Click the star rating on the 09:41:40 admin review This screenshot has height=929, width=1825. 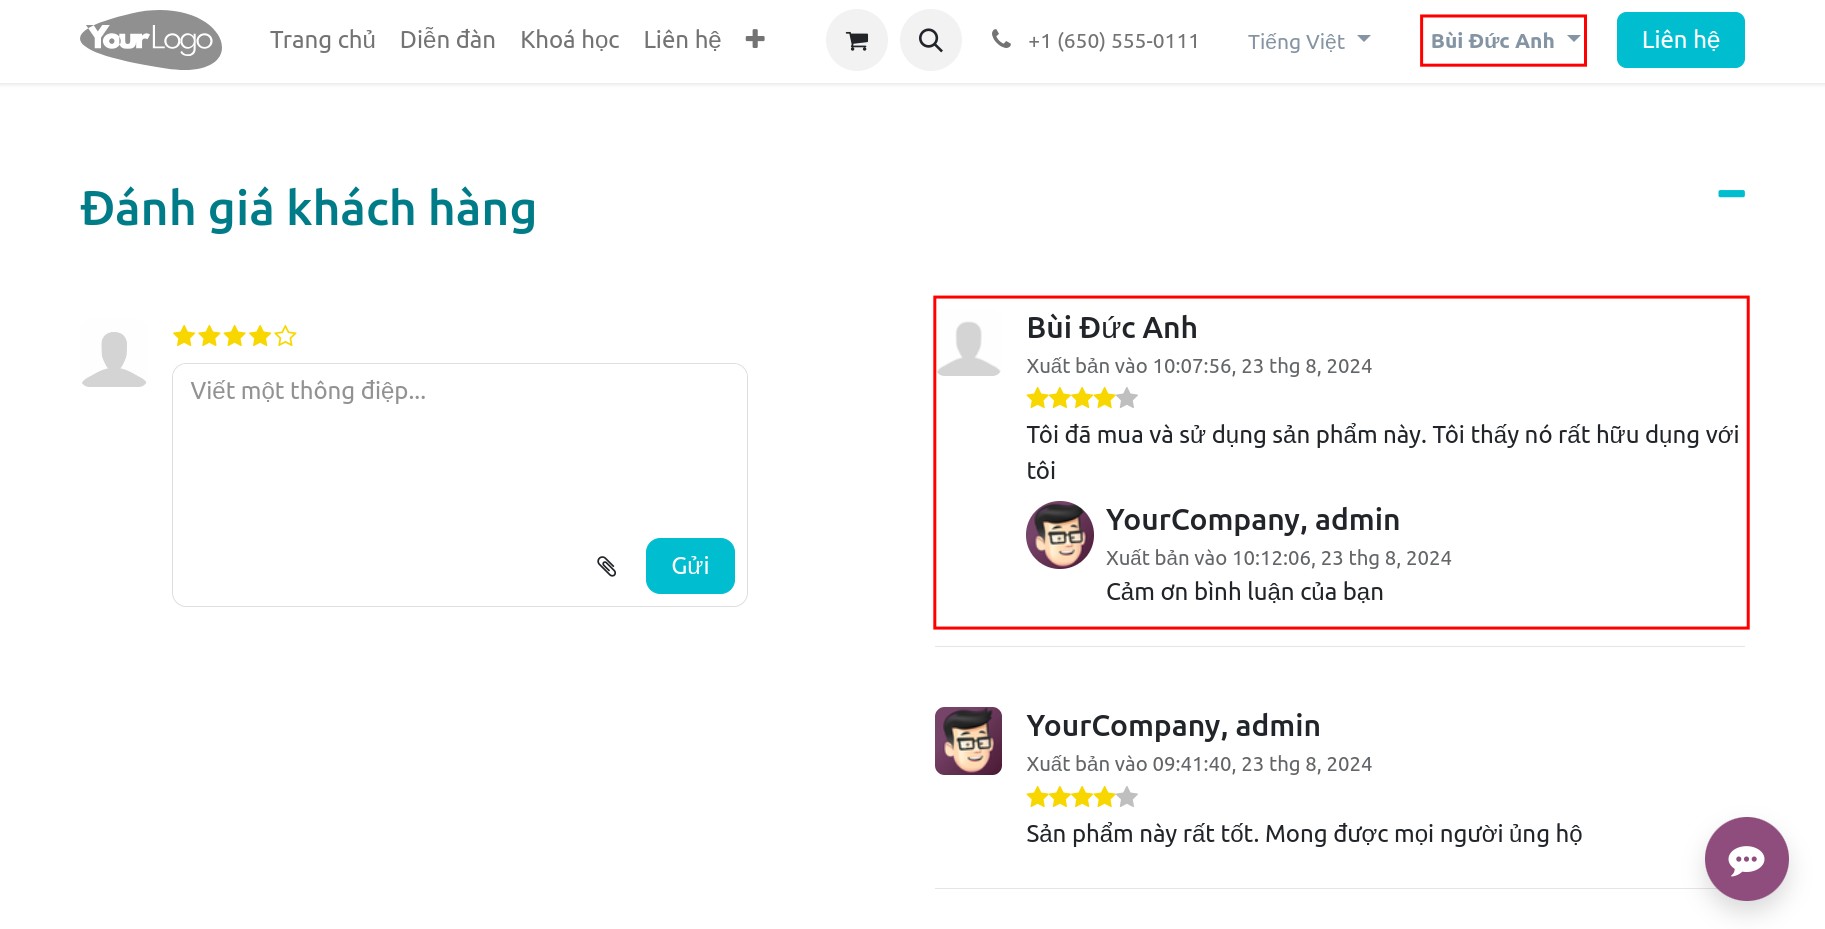[x=1082, y=797]
